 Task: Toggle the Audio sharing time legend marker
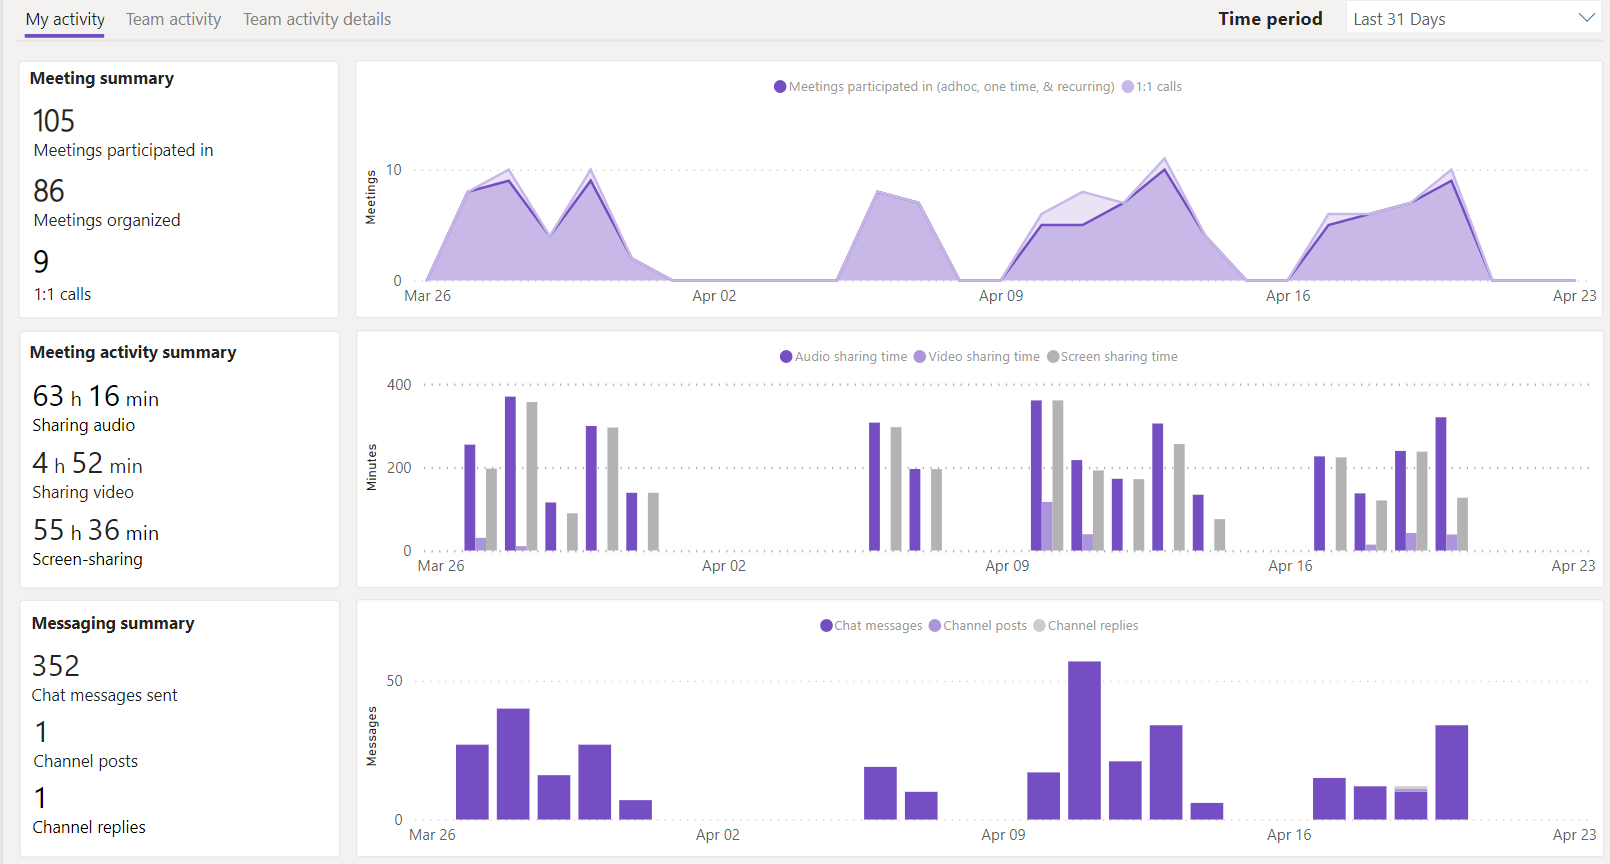(786, 357)
